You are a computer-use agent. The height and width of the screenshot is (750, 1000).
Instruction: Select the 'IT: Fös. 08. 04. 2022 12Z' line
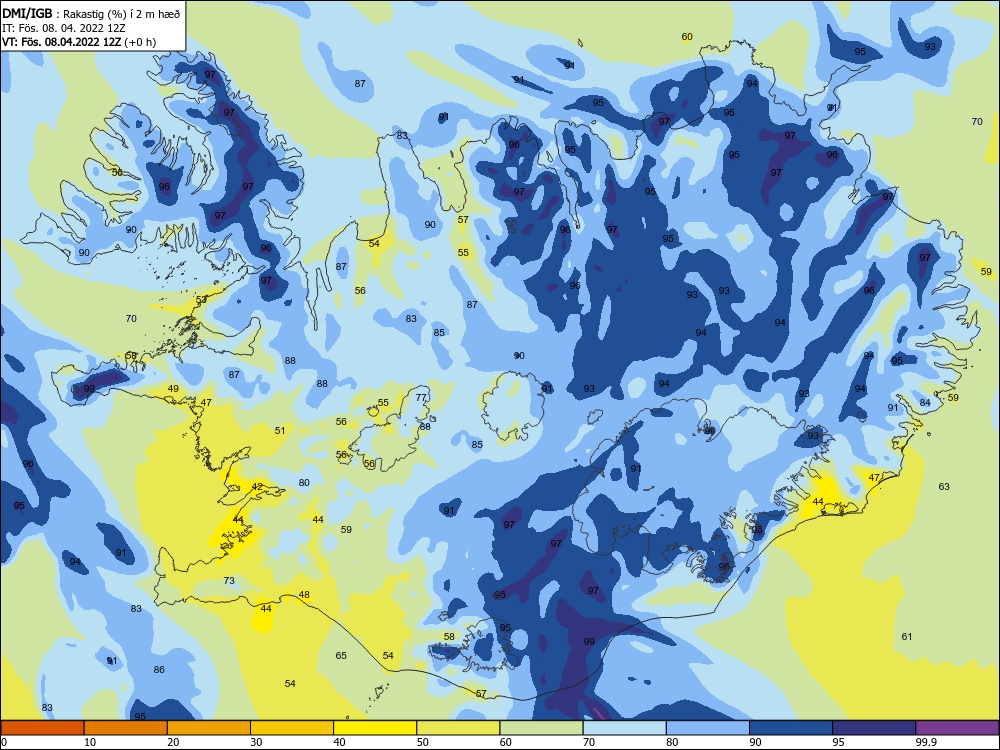62,28
